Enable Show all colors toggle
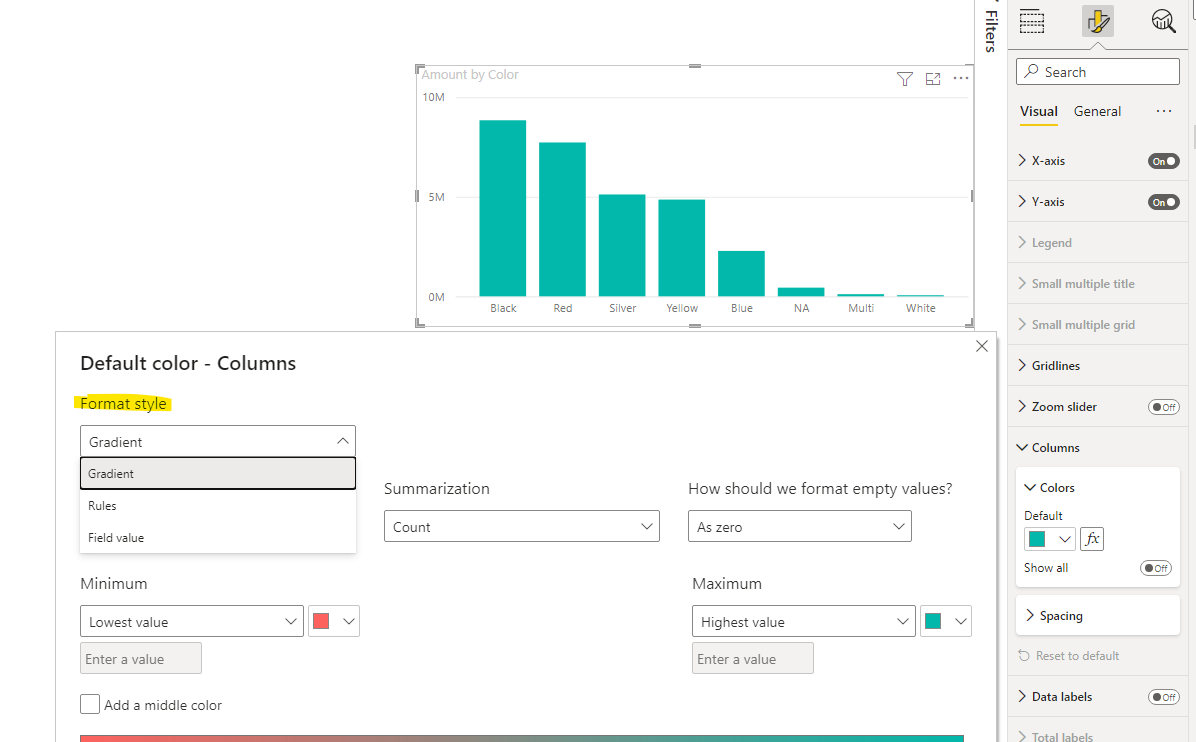Image resolution: width=1196 pixels, height=742 pixels. click(x=1156, y=568)
